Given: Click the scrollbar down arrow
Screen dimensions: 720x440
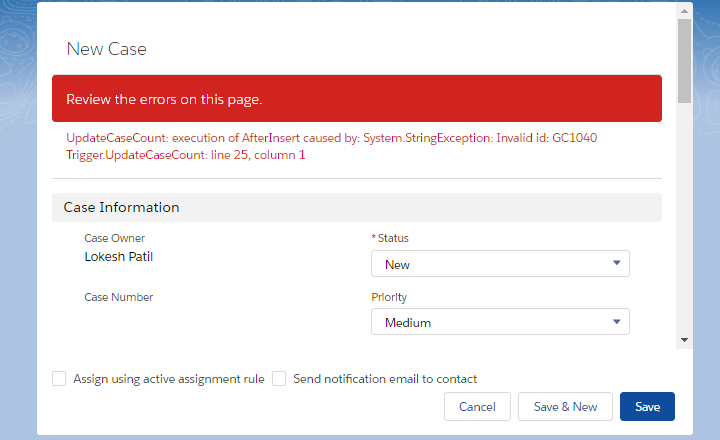Looking at the screenshot, I should pyautogui.click(x=684, y=340).
